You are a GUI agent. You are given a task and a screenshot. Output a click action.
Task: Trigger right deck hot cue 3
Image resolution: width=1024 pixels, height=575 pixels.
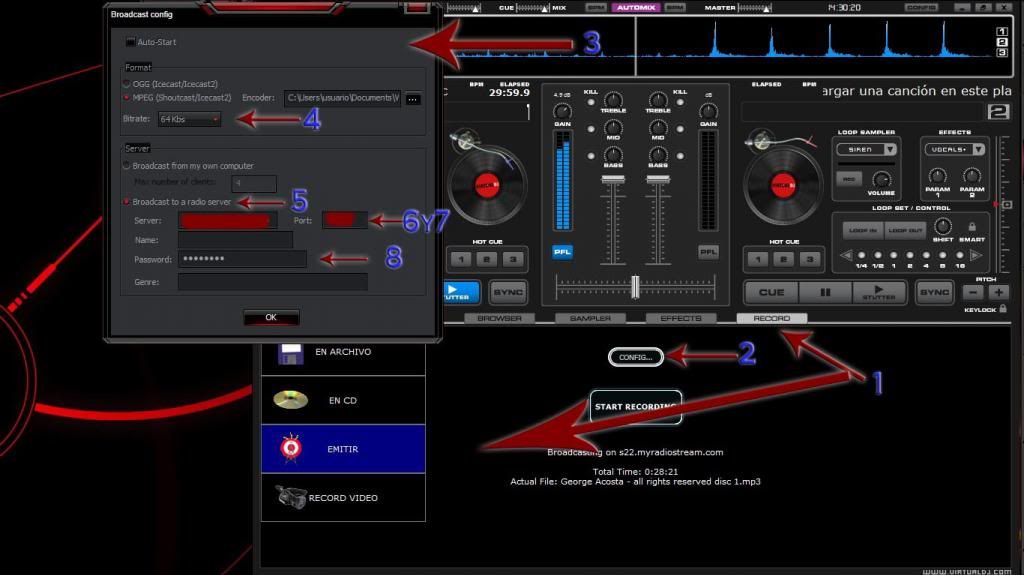[x=809, y=259]
